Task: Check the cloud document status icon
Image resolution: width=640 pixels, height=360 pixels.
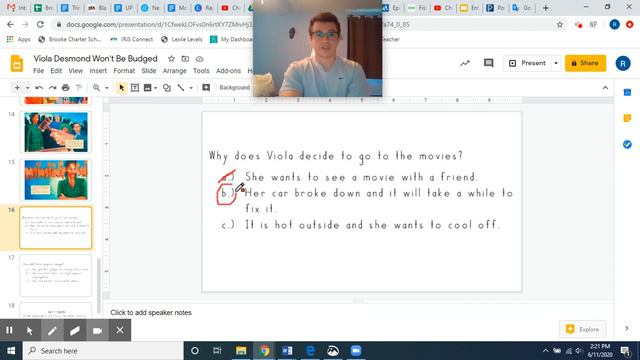Action: click(200, 59)
